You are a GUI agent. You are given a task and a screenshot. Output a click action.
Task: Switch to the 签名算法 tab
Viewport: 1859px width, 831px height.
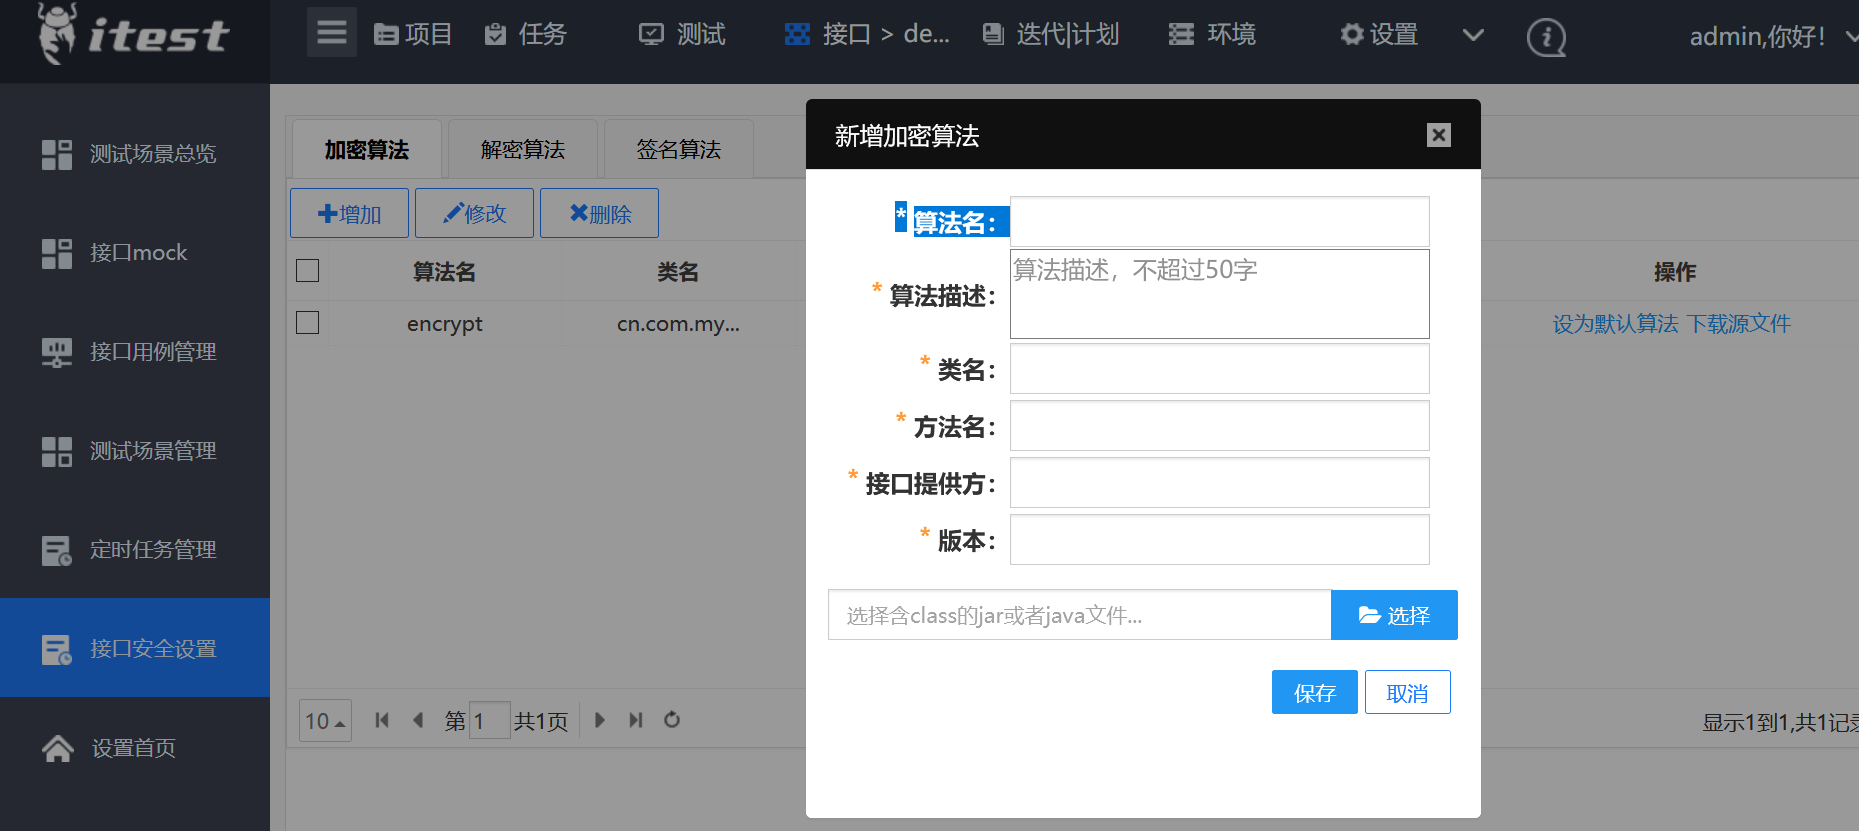click(x=679, y=150)
